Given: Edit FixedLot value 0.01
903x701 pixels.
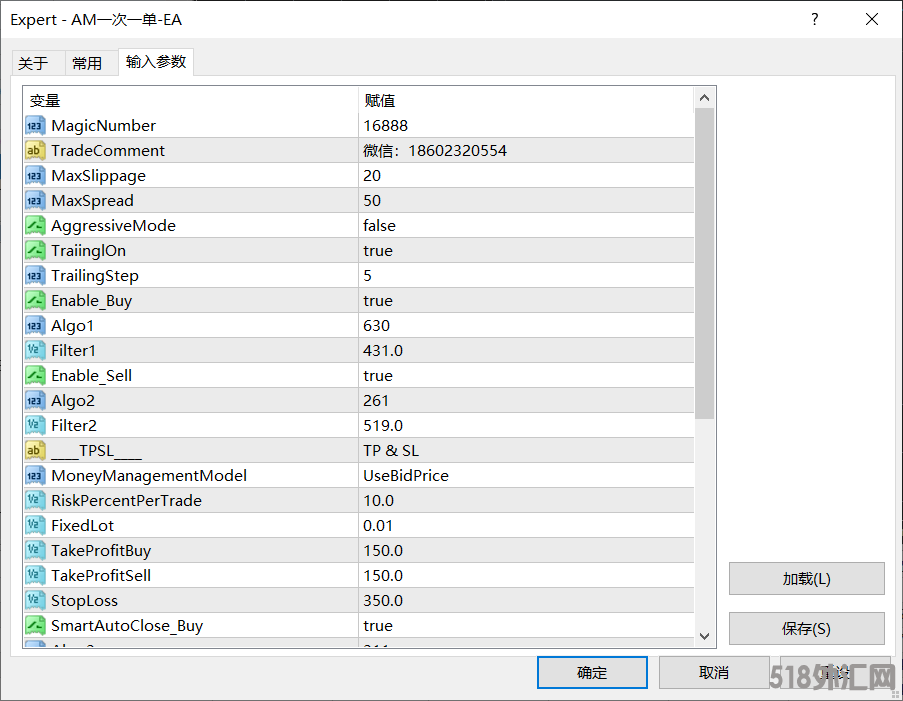Looking at the screenshot, I should 526,526.
